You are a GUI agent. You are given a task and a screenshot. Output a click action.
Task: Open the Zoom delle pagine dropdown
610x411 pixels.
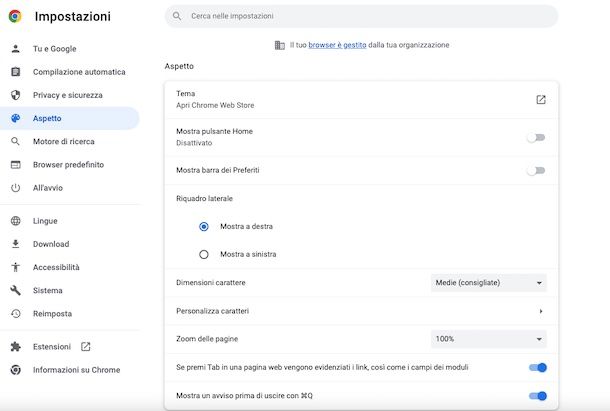[x=489, y=339]
